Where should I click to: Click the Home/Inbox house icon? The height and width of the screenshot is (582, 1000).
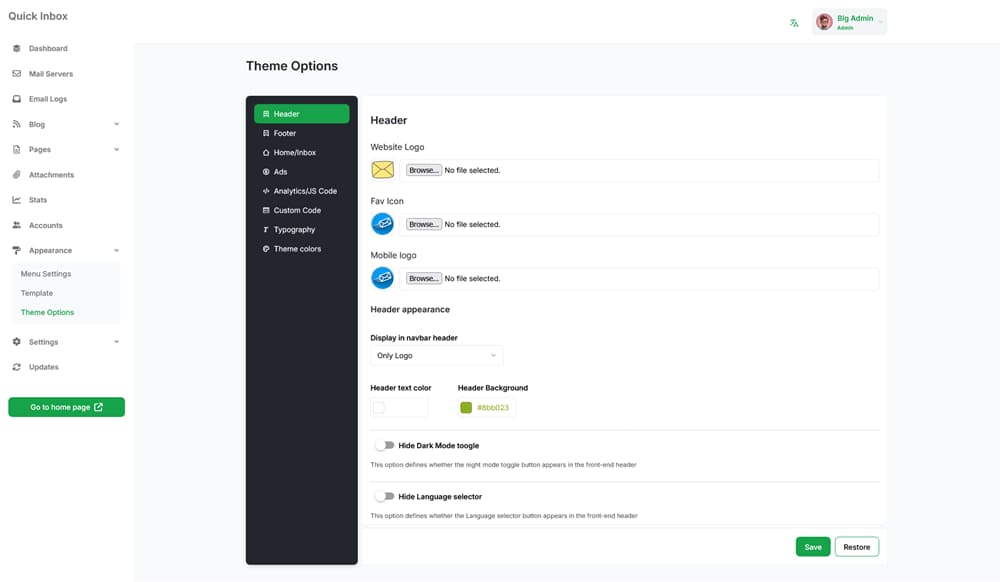coord(266,153)
